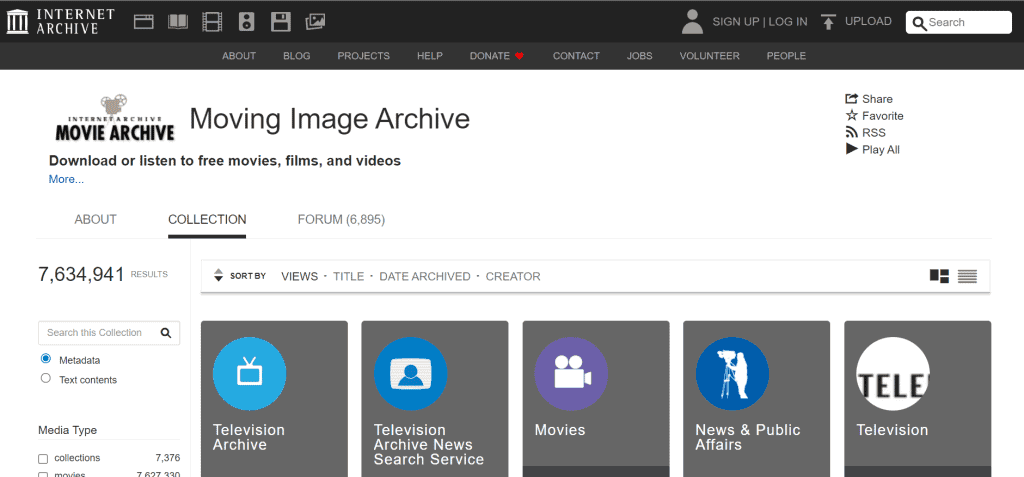Click the Moving Image Archive heading
Viewport: 1024px width, 477px height.
pyautogui.click(x=330, y=119)
